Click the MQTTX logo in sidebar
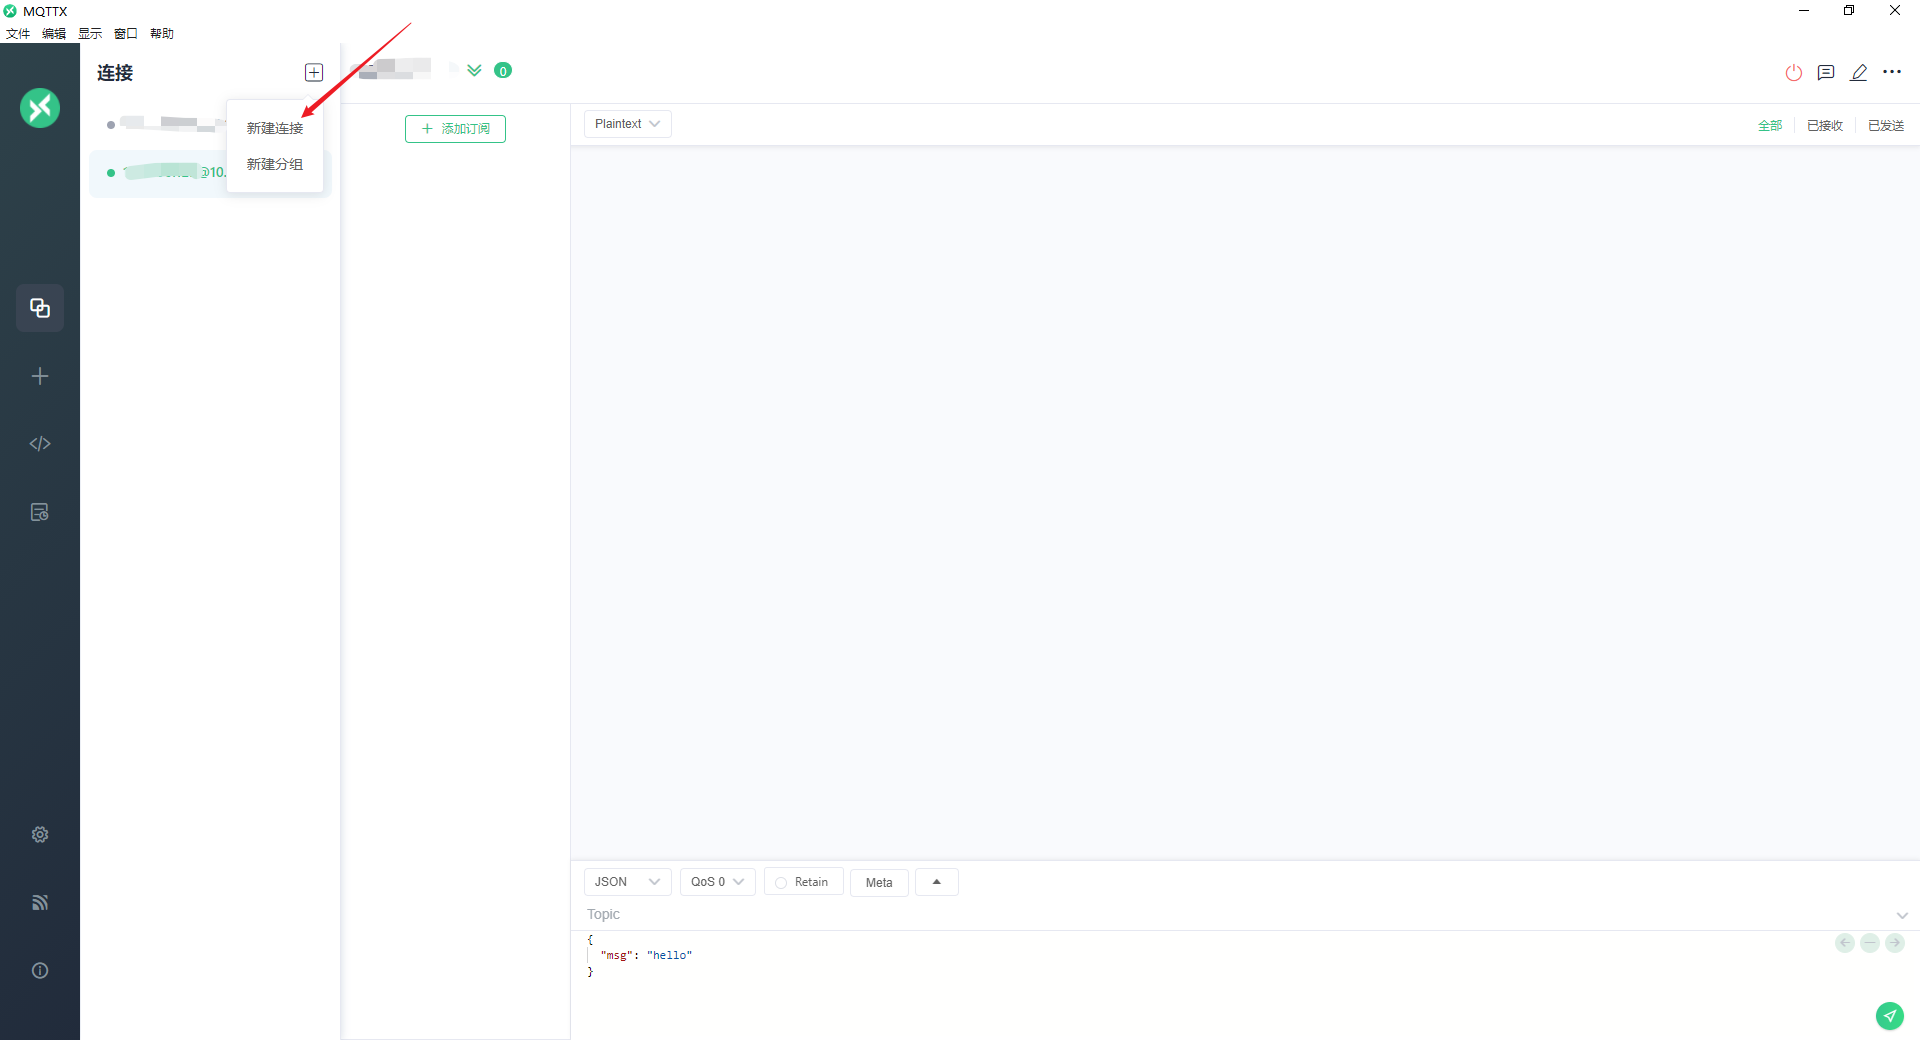This screenshot has width=1920, height=1040. pos(40,108)
